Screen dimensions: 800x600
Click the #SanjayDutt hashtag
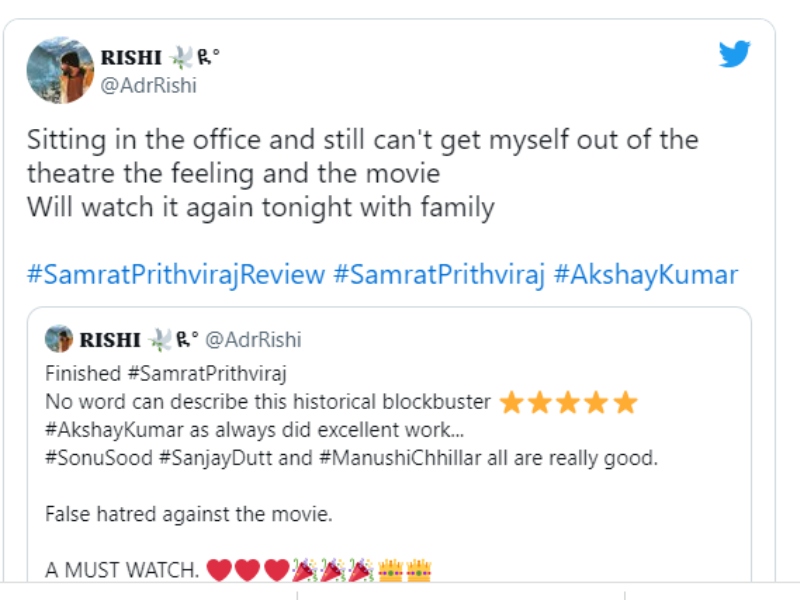click(203, 459)
